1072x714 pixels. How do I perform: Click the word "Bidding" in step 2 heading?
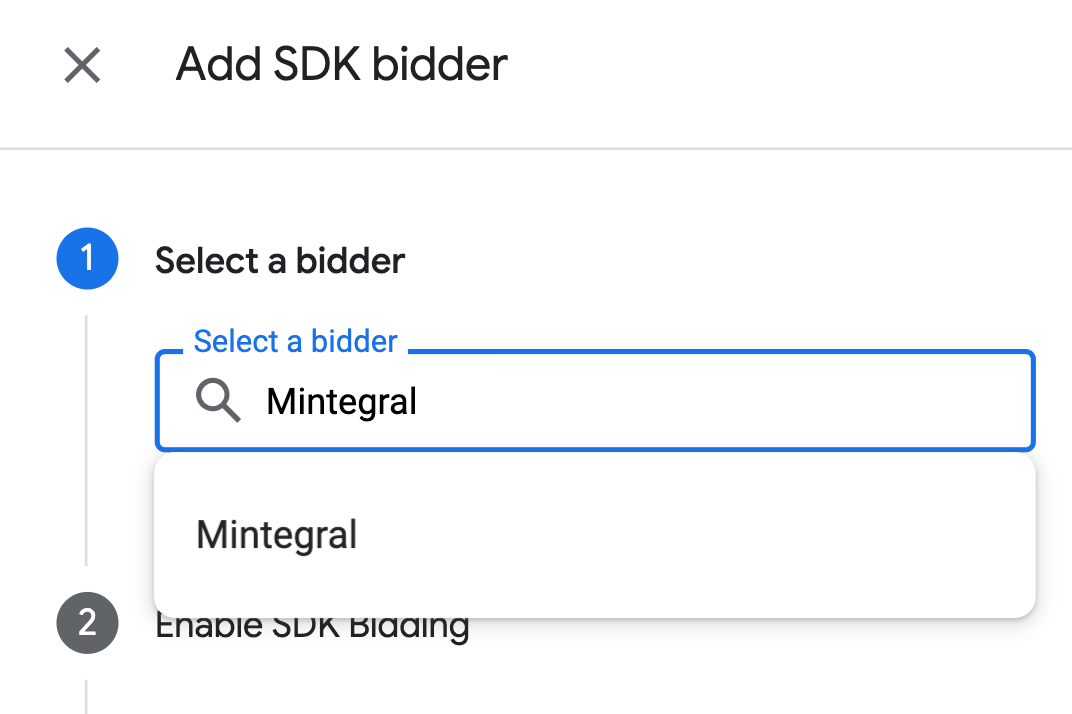[418, 628]
